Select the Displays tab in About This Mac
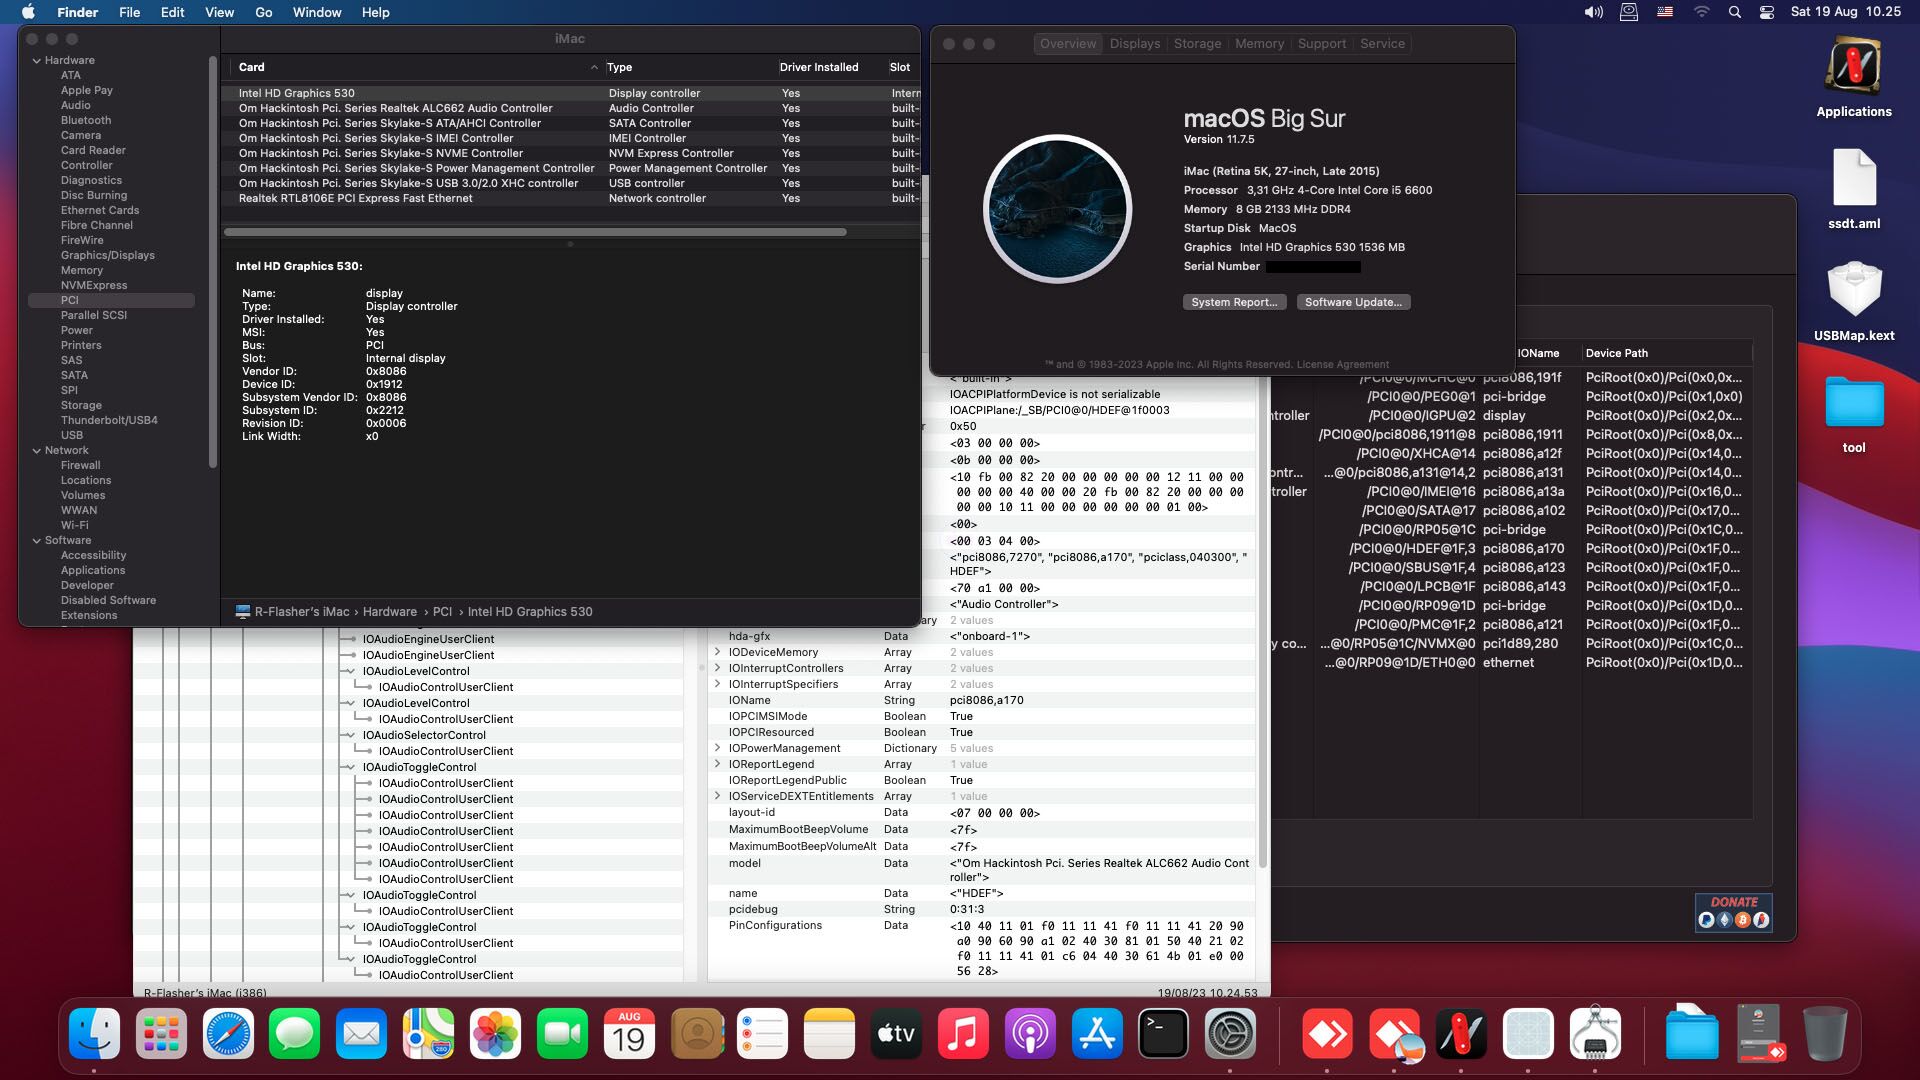 (1134, 43)
